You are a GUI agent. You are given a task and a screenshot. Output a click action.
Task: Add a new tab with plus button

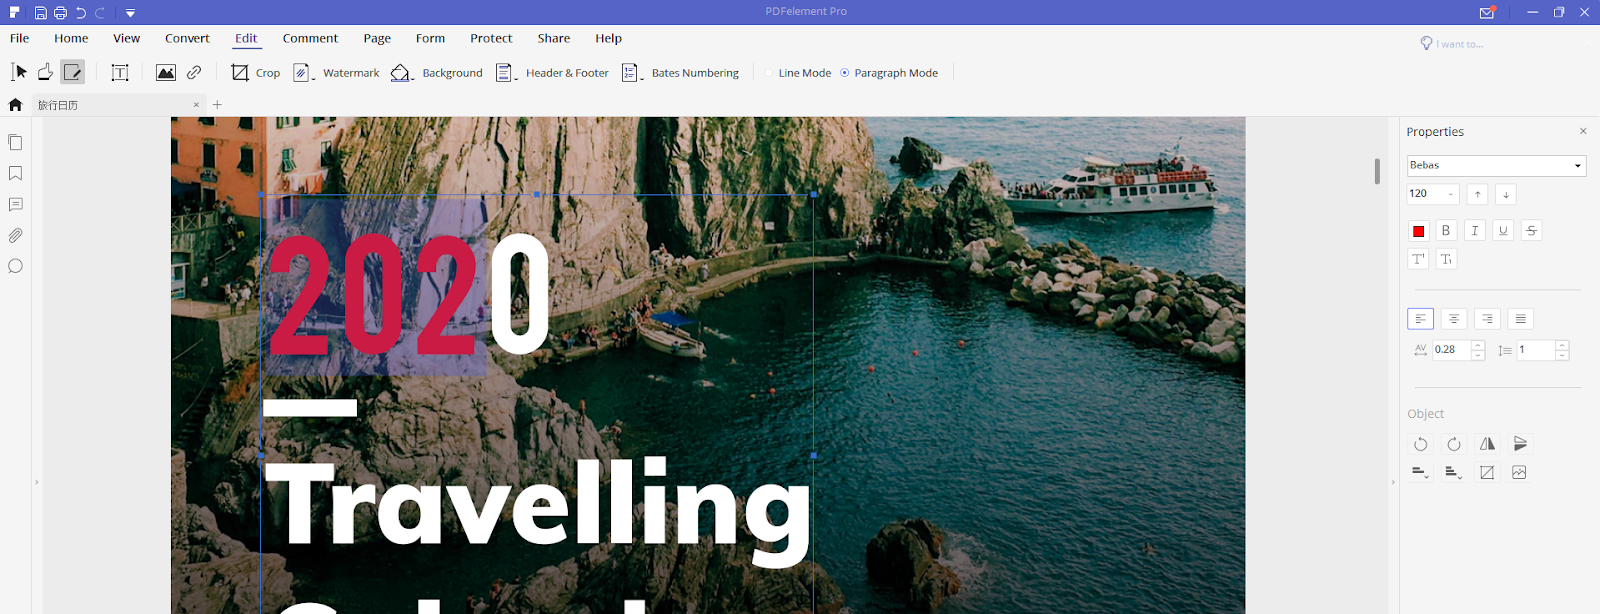[x=217, y=104]
